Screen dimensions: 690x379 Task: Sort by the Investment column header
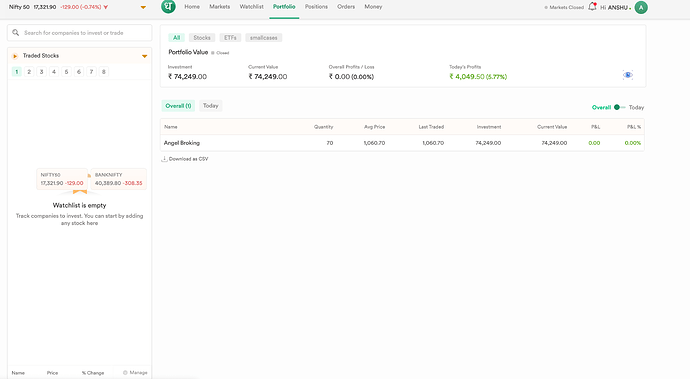tap(489, 127)
